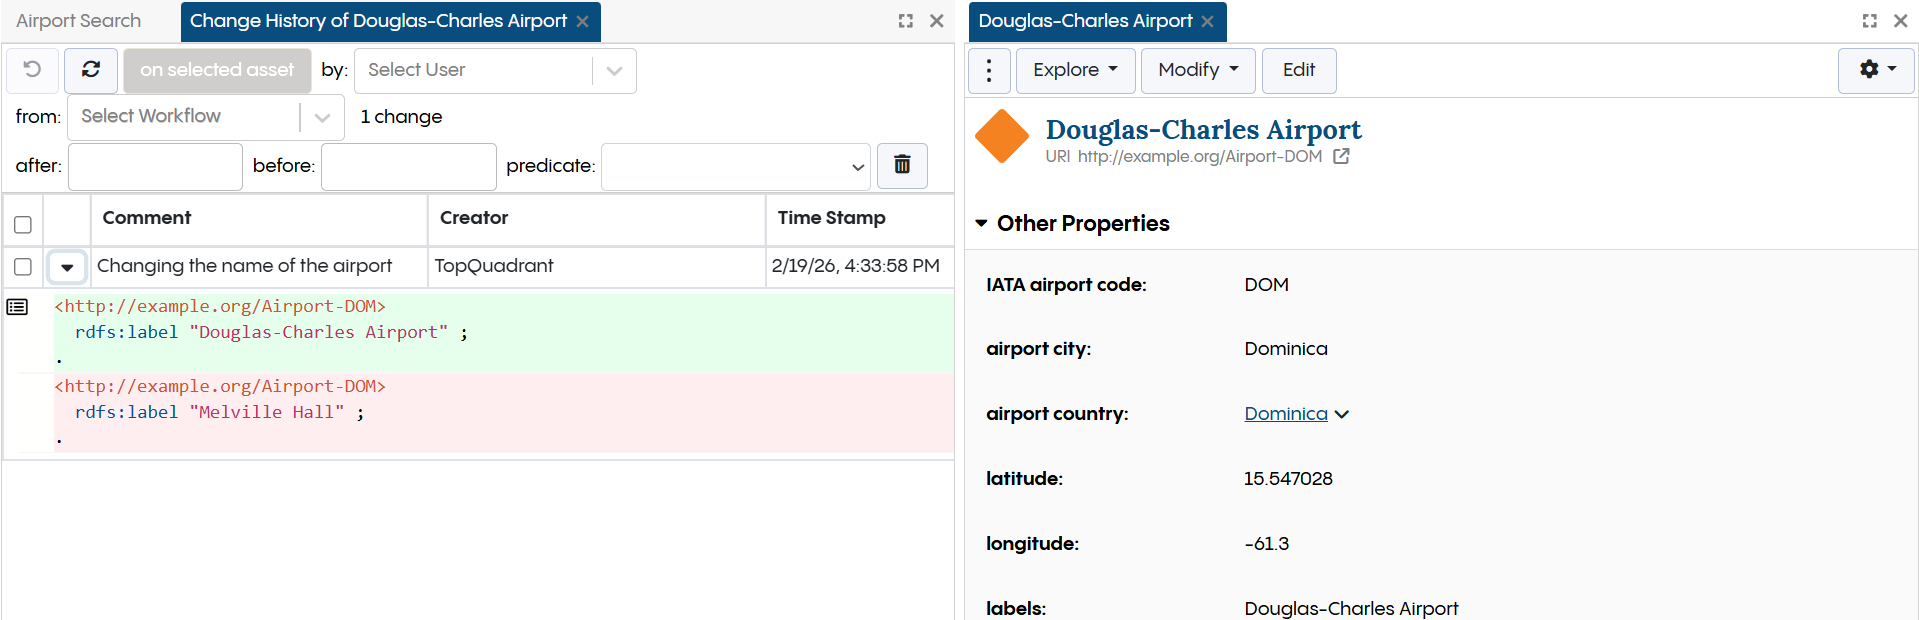The image size is (1919, 620).
Task: Click the 'after' date input field
Action: (x=155, y=166)
